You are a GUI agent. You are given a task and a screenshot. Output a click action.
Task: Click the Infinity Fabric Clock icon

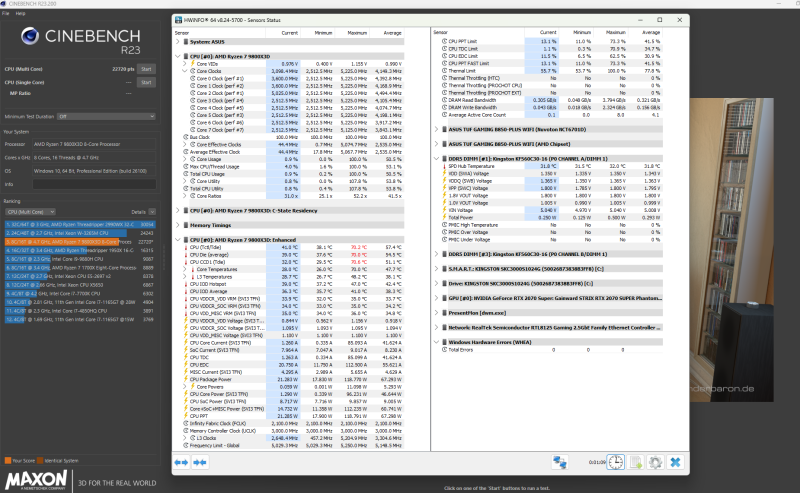186,423
